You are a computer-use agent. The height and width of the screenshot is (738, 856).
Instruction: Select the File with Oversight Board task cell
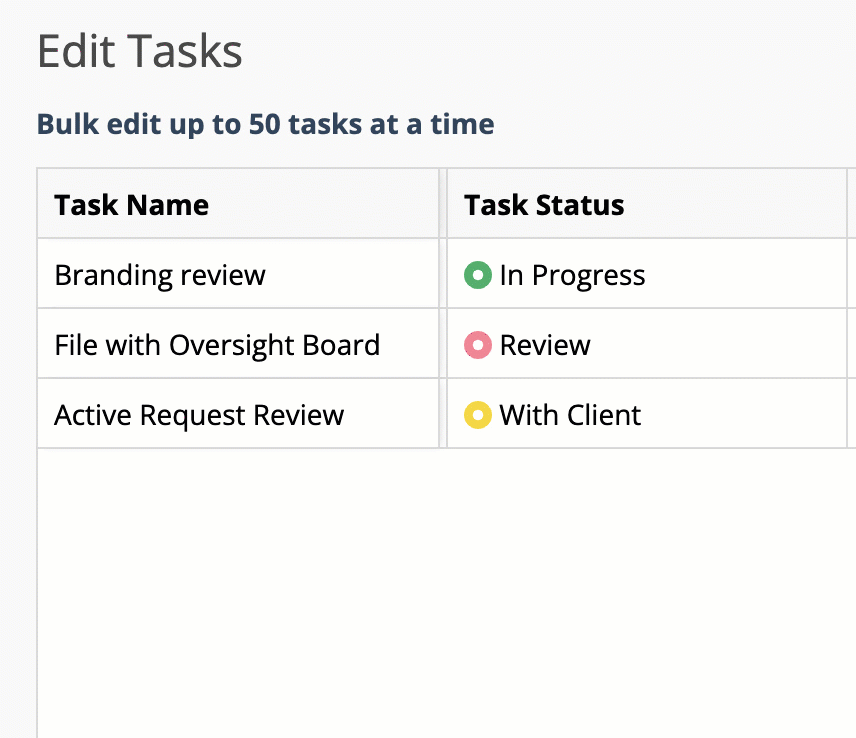[x=217, y=344]
